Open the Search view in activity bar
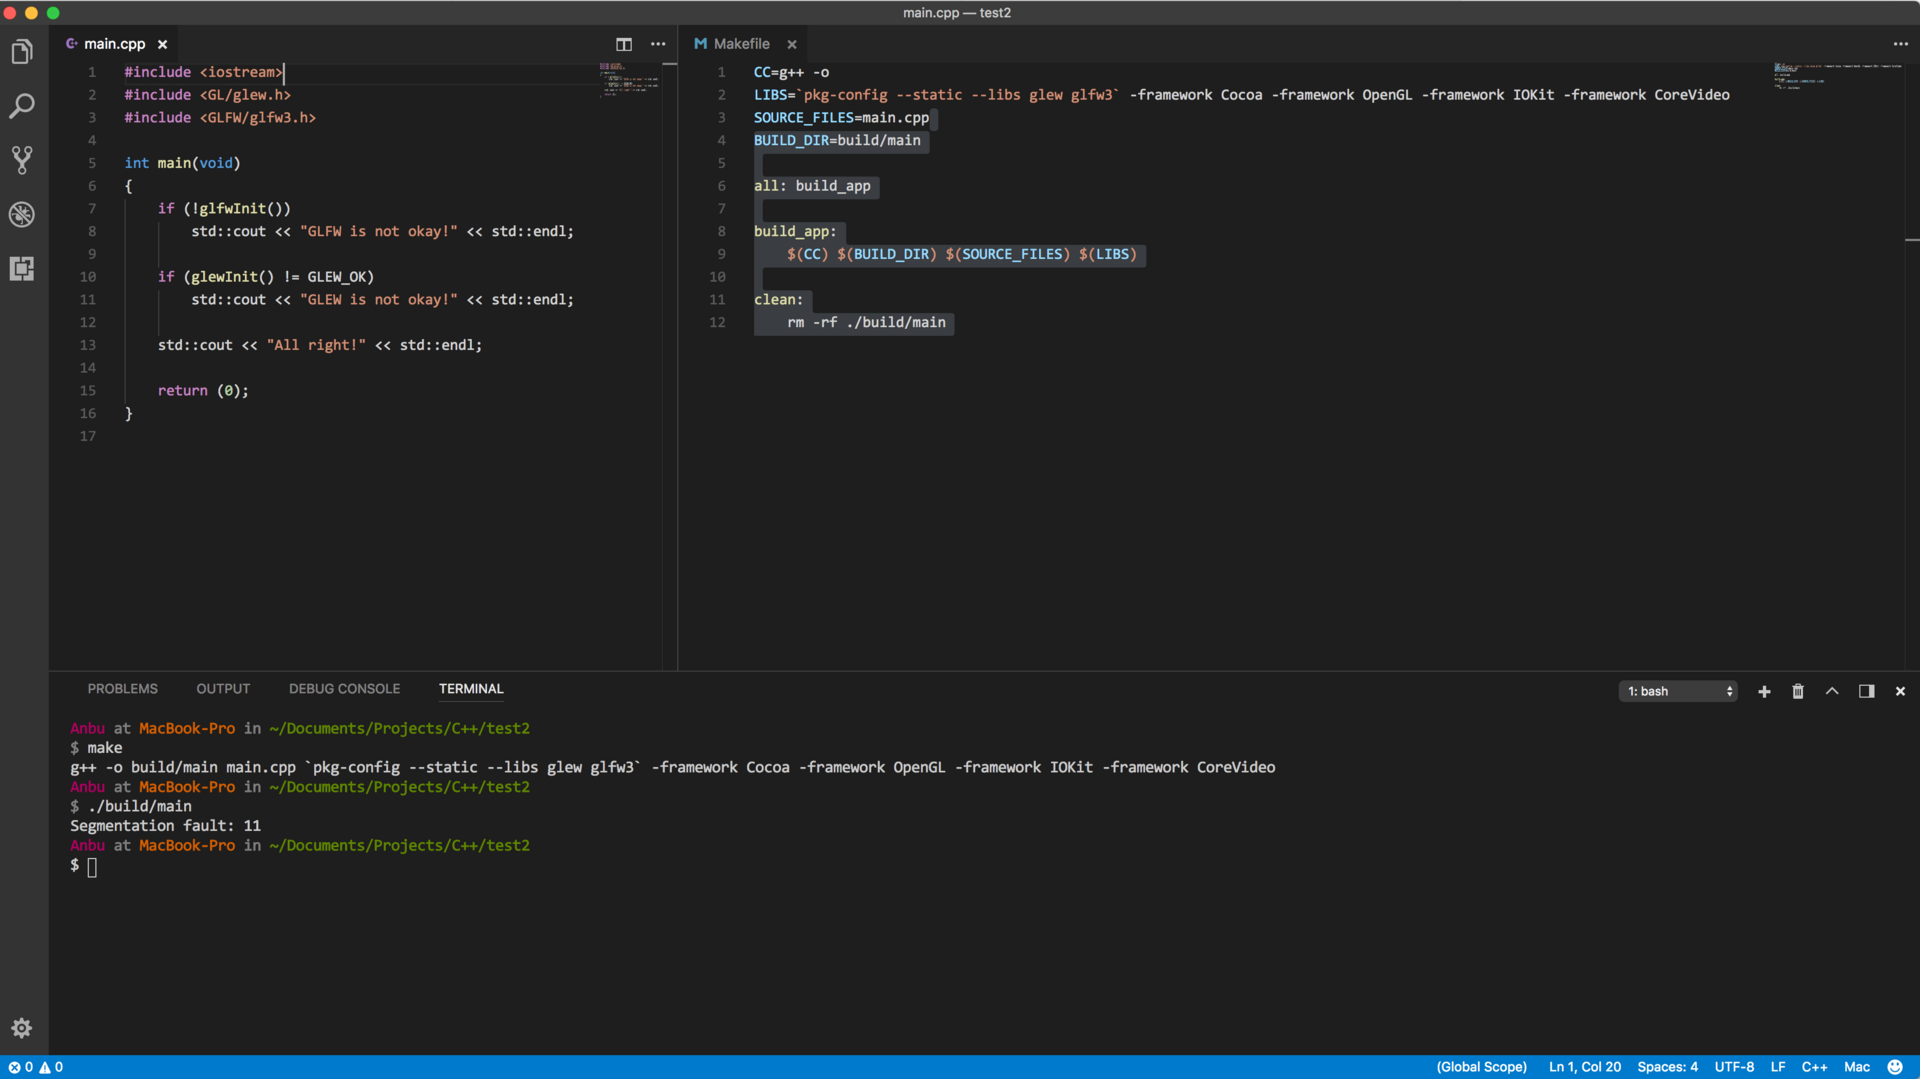Screen dimensions: 1920x1079 pos(22,106)
